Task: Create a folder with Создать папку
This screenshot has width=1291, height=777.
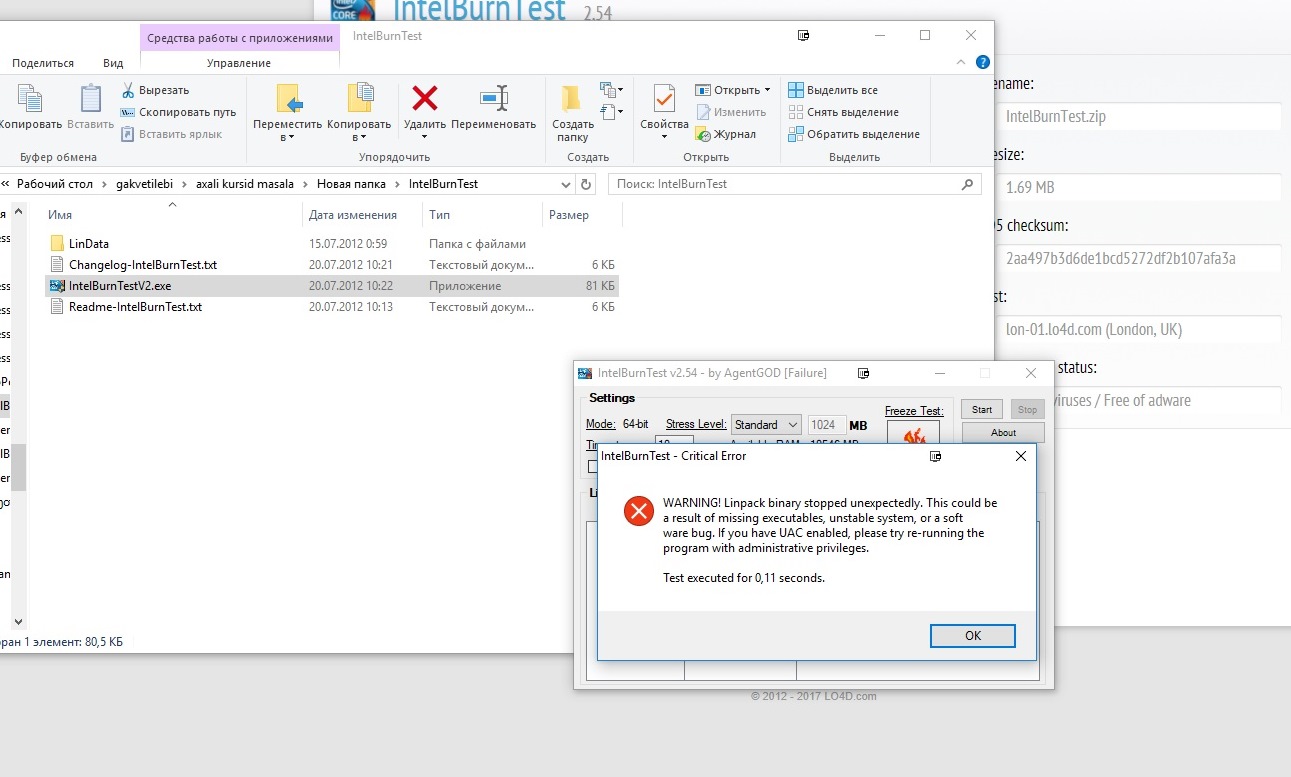Action: [572, 112]
